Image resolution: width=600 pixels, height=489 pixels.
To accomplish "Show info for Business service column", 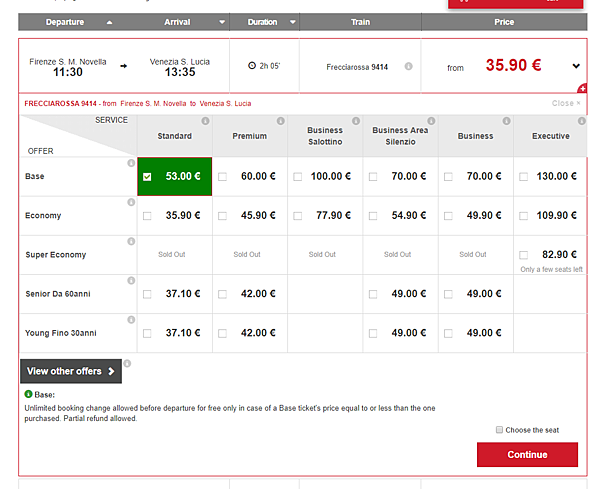I will click(507, 121).
